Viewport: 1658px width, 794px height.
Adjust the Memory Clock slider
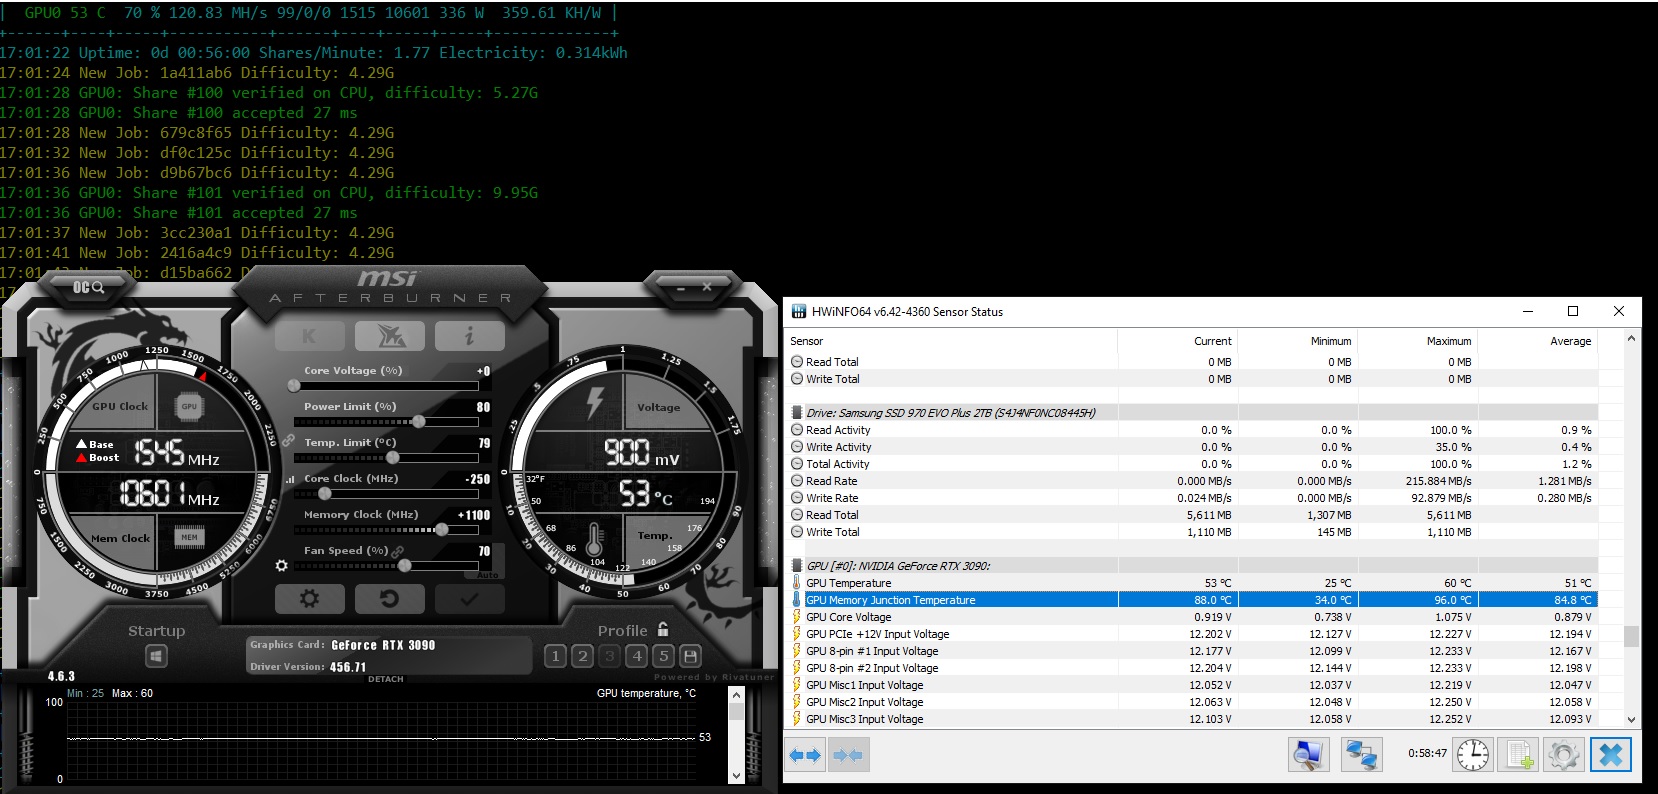tap(385, 529)
